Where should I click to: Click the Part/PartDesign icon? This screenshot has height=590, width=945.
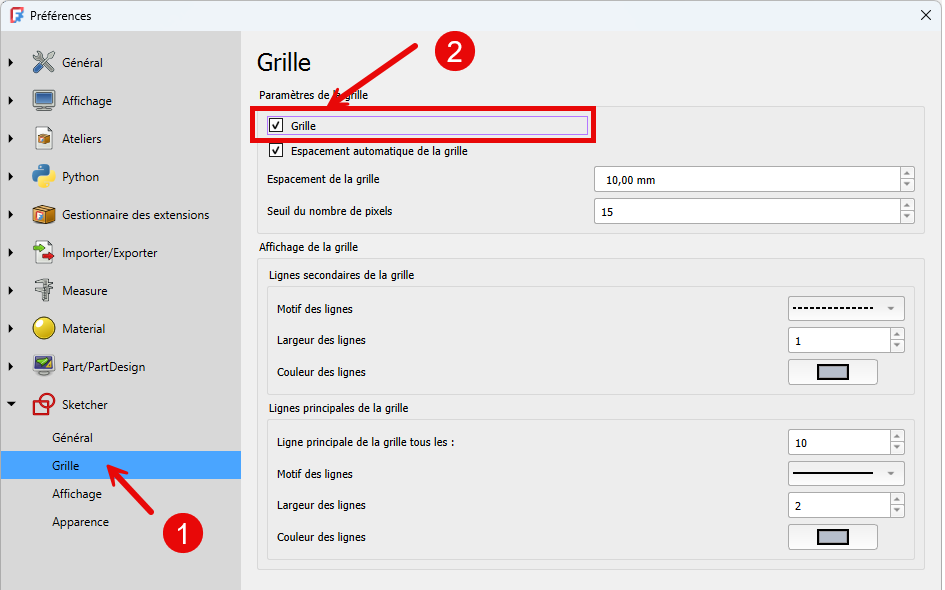(x=43, y=366)
